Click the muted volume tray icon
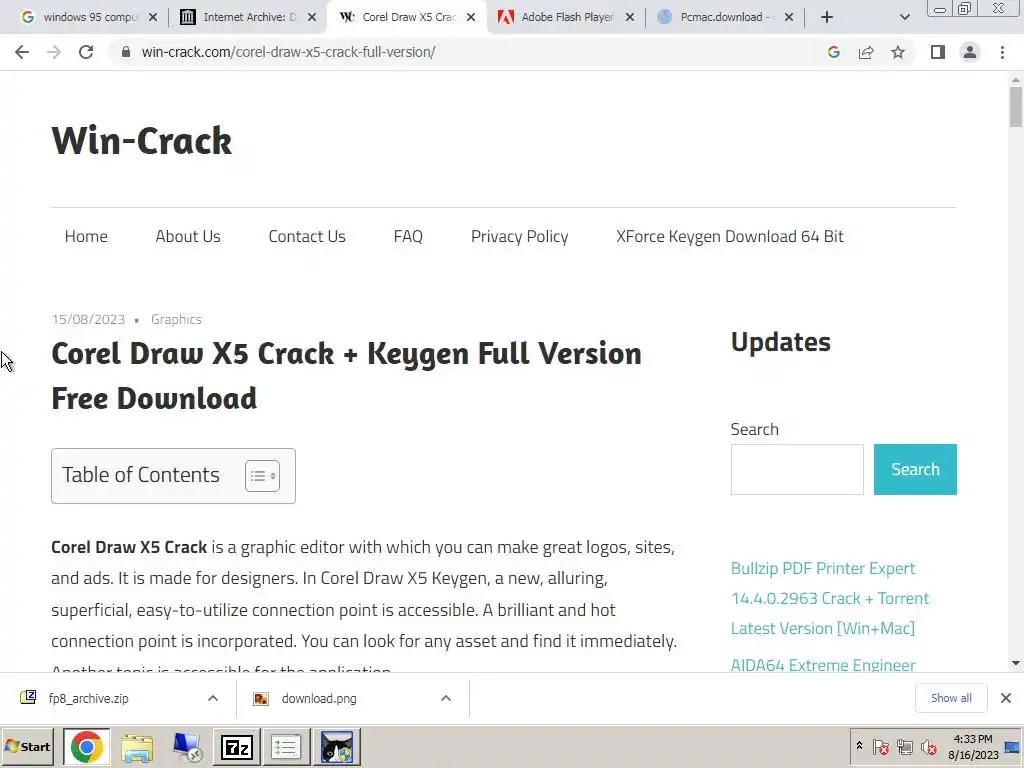Image resolution: width=1024 pixels, height=768 pixels. [x=928, y=746]
